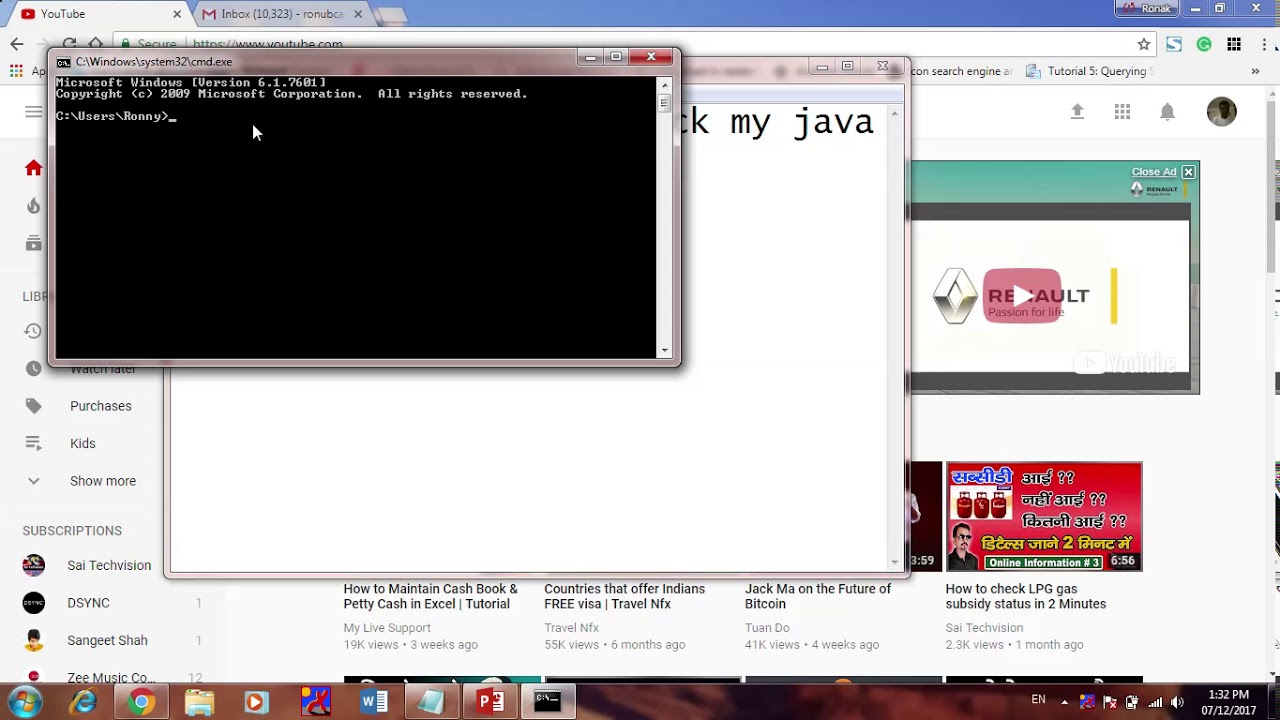Go back in Chrome

point(16,44)
